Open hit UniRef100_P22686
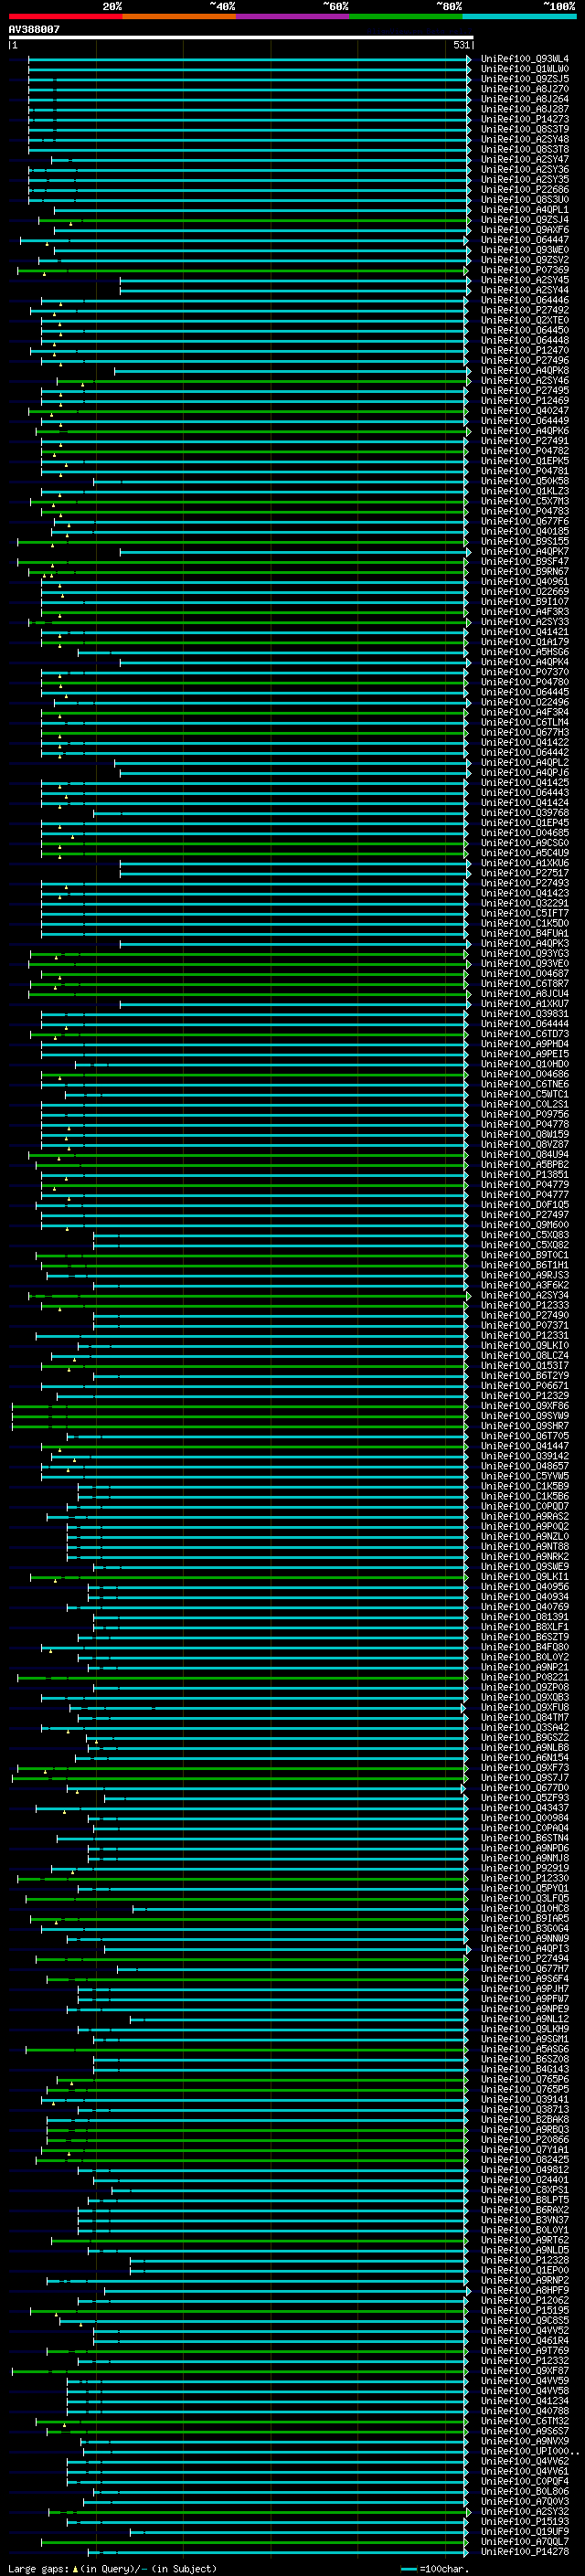Screen dimensions: 585x2576 pos(525,189)
